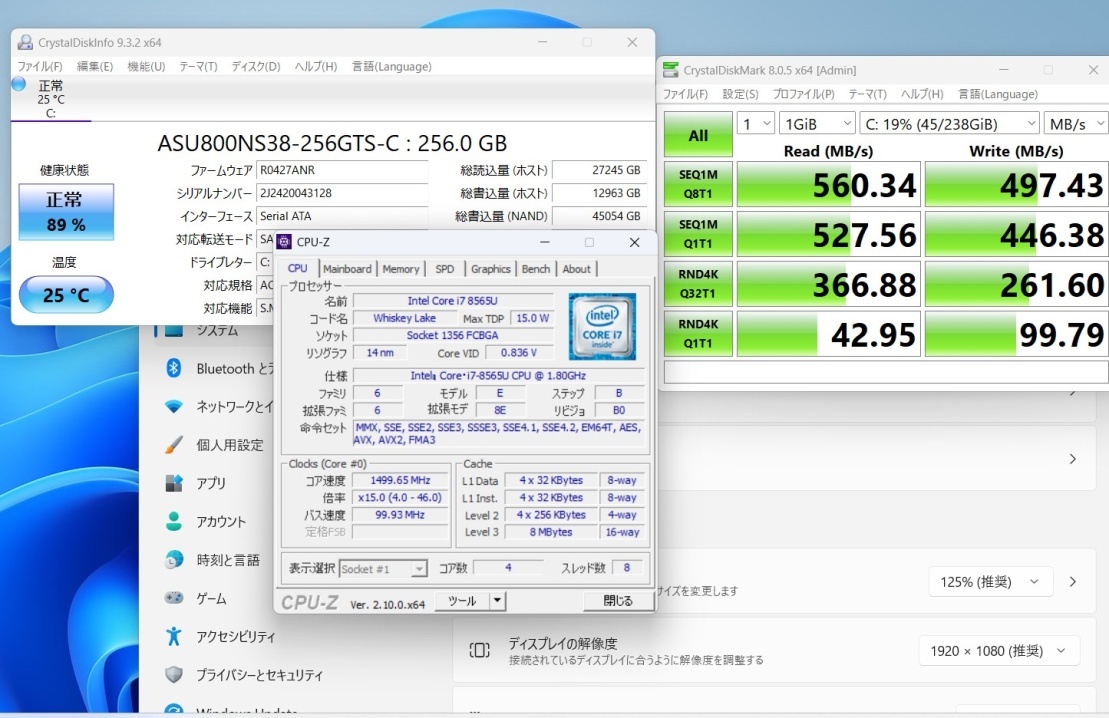The height and width of the screenshot is (718, 1109).
Task: Click the blue disk status circle for drive C:
Action: (19, 84)
